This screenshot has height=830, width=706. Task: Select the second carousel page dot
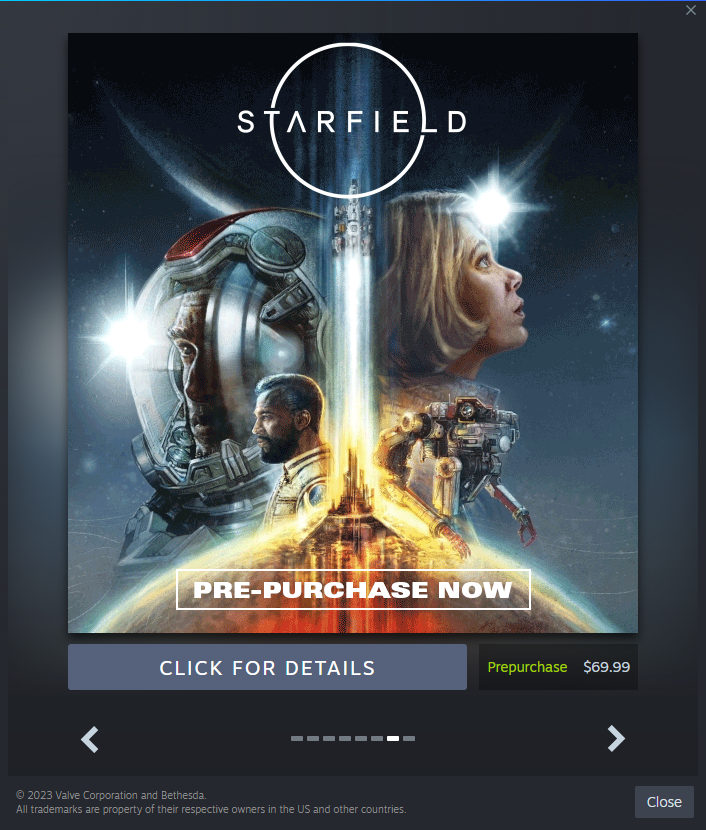point(313,738)
